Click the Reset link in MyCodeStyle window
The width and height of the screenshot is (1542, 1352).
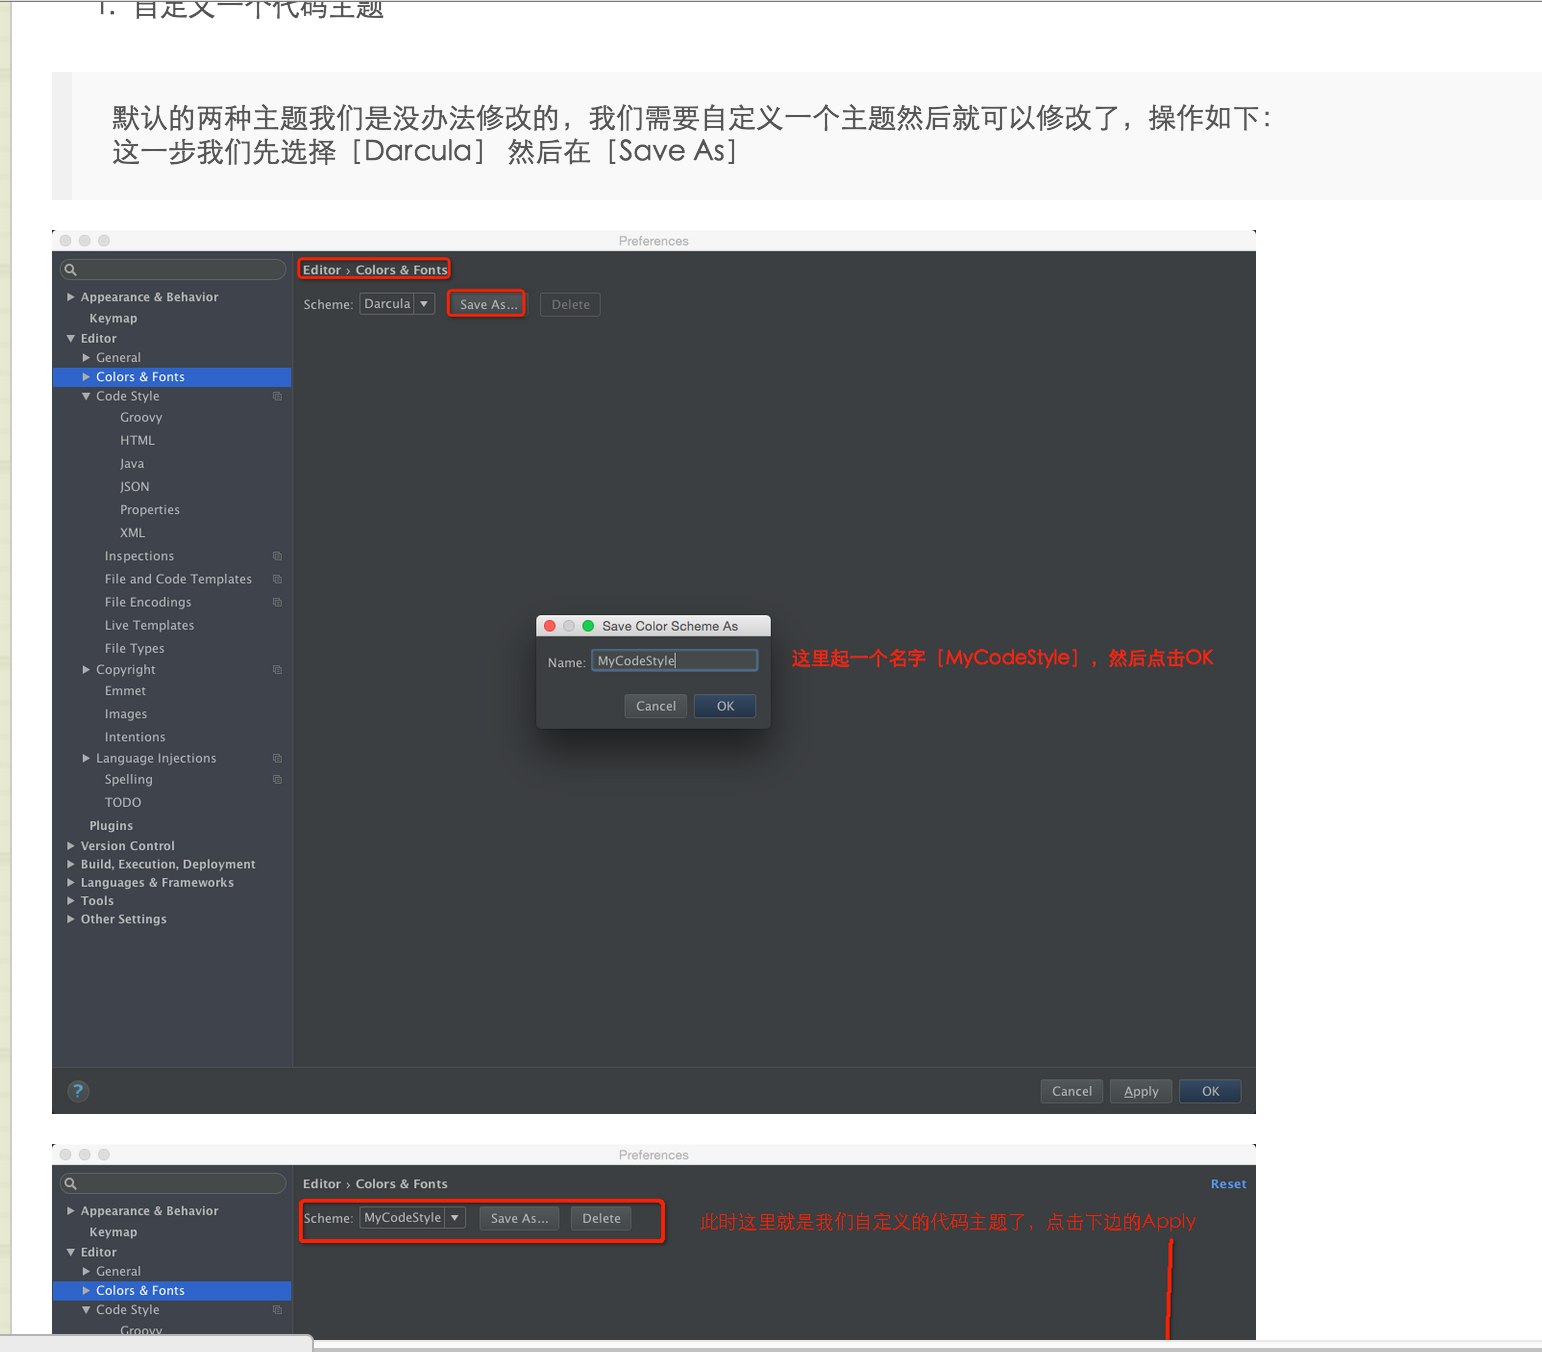[1228, 1184]
